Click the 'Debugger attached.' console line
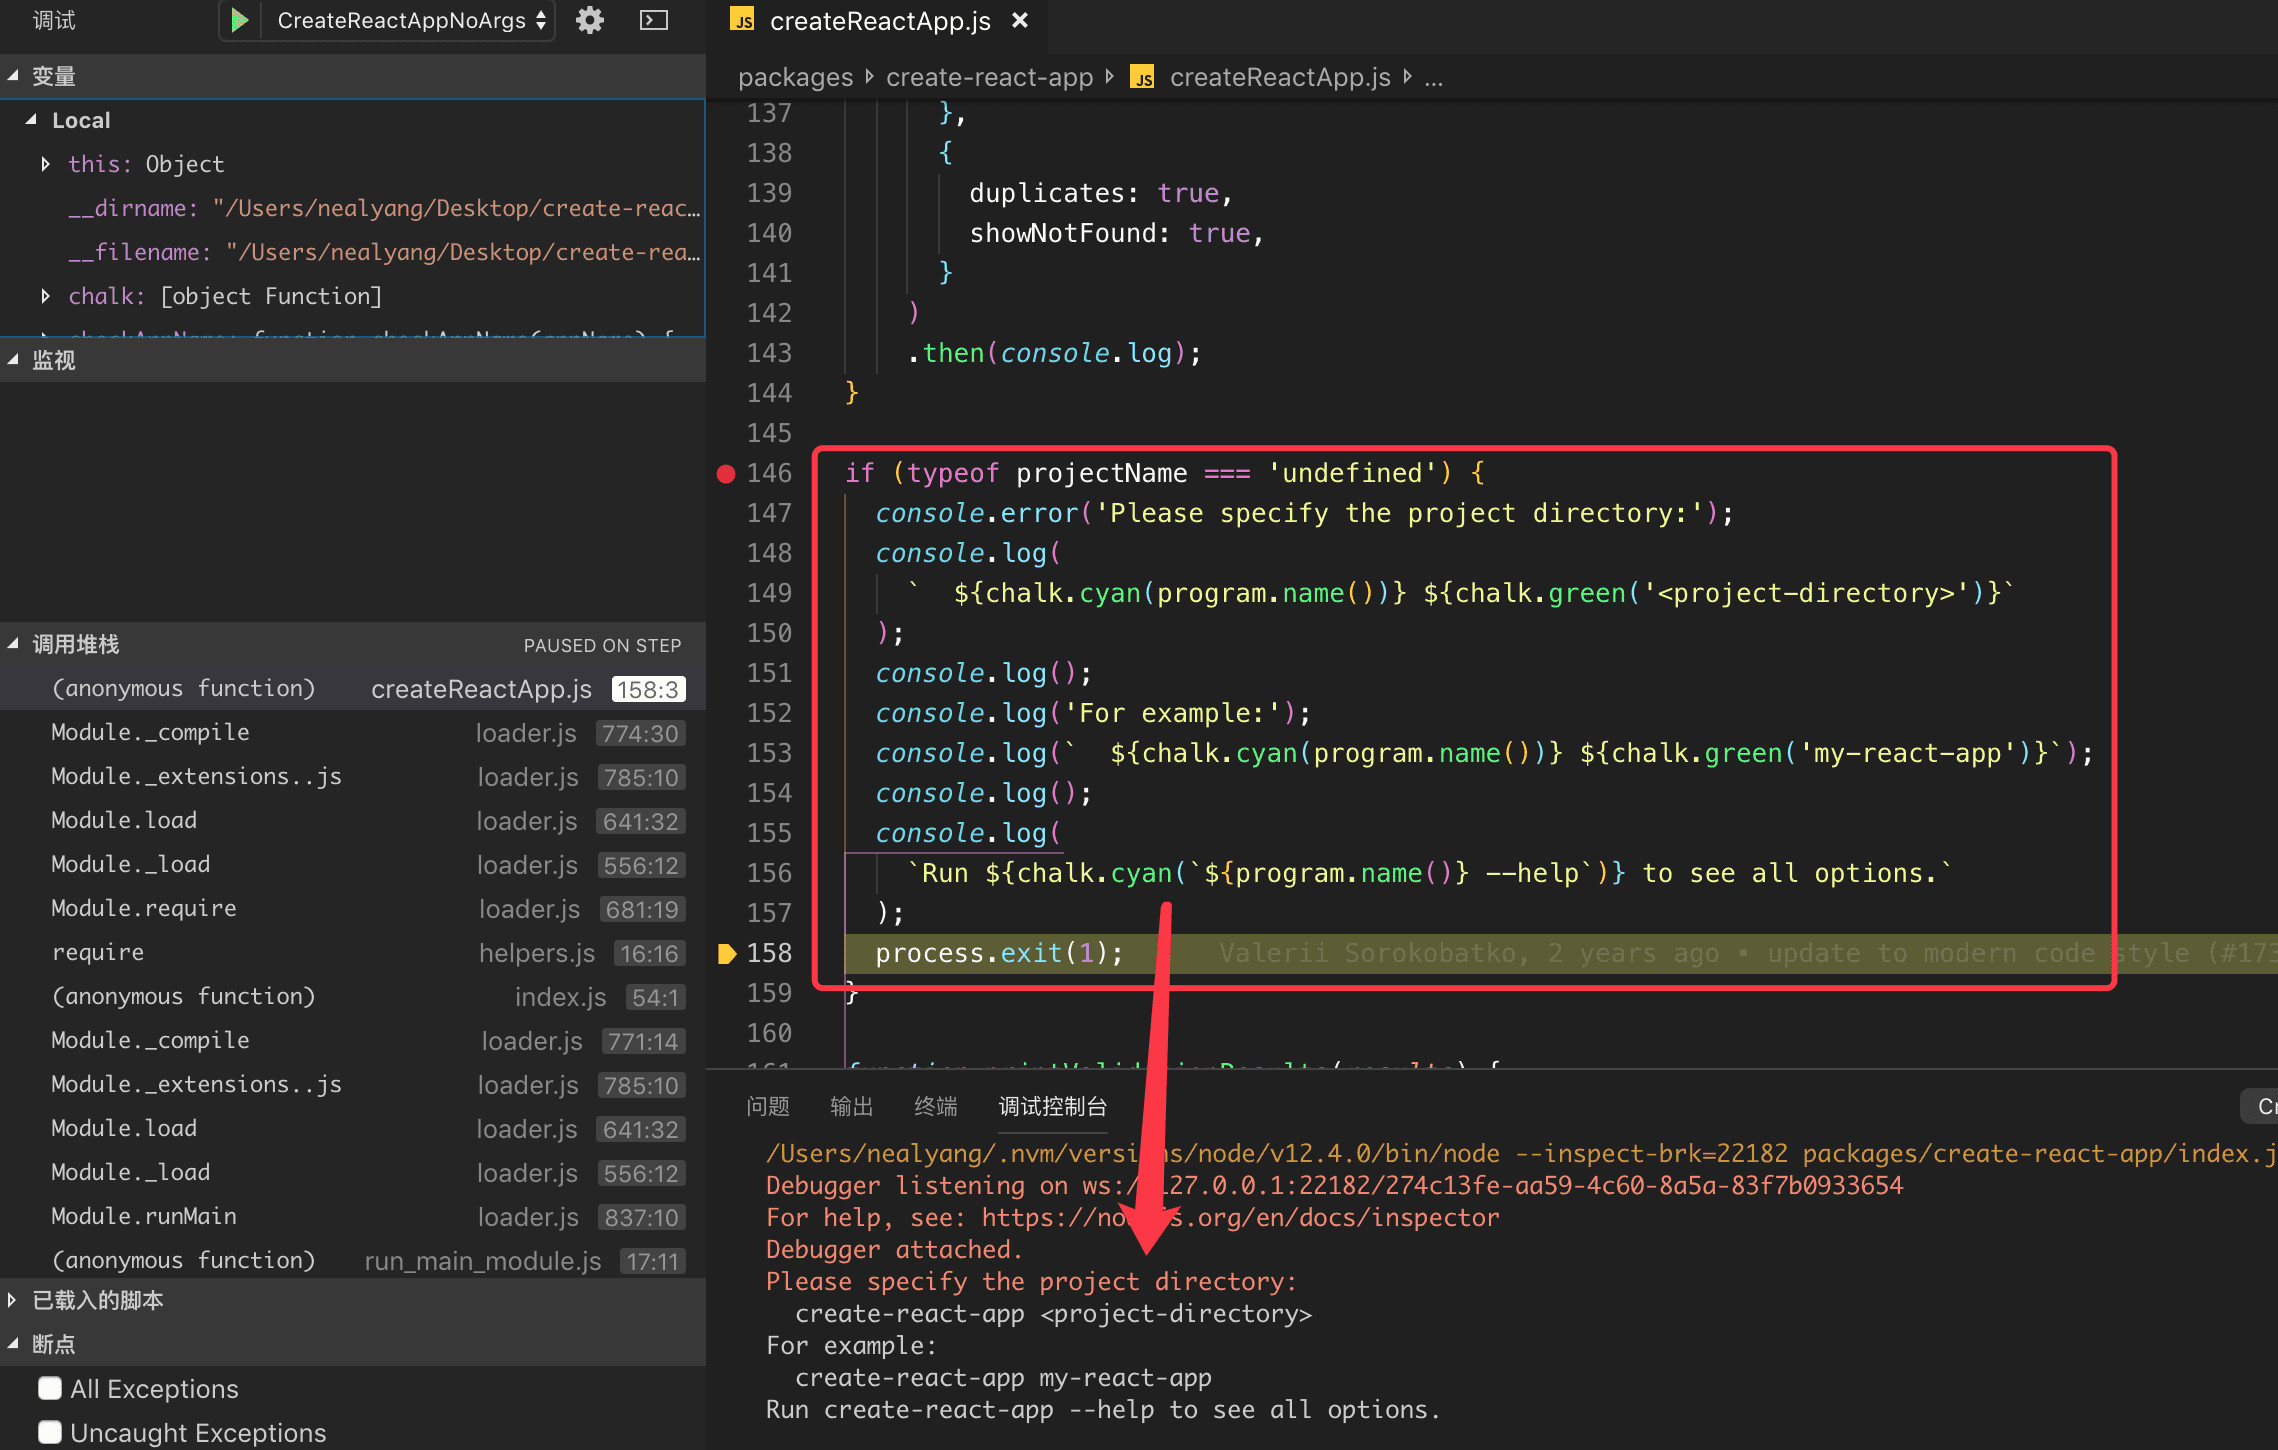Image resolution: width=2278 pixels, height=1450 pixels. 894,1249
